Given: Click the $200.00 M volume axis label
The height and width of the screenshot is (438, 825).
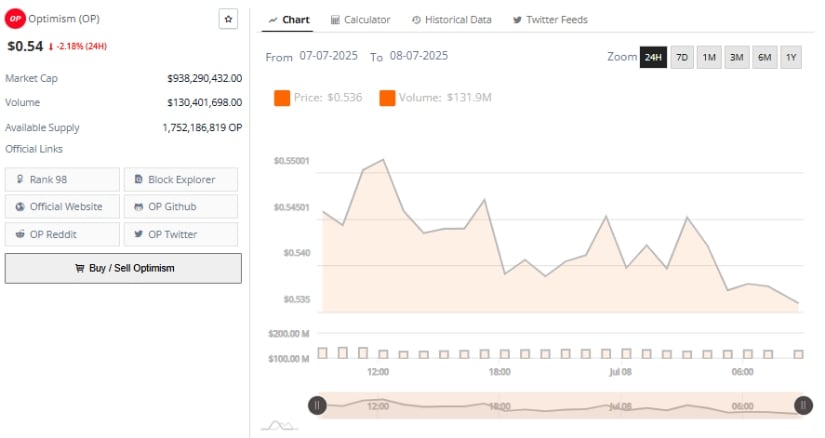Looking at the screenshot, I should tap(288, 334).
